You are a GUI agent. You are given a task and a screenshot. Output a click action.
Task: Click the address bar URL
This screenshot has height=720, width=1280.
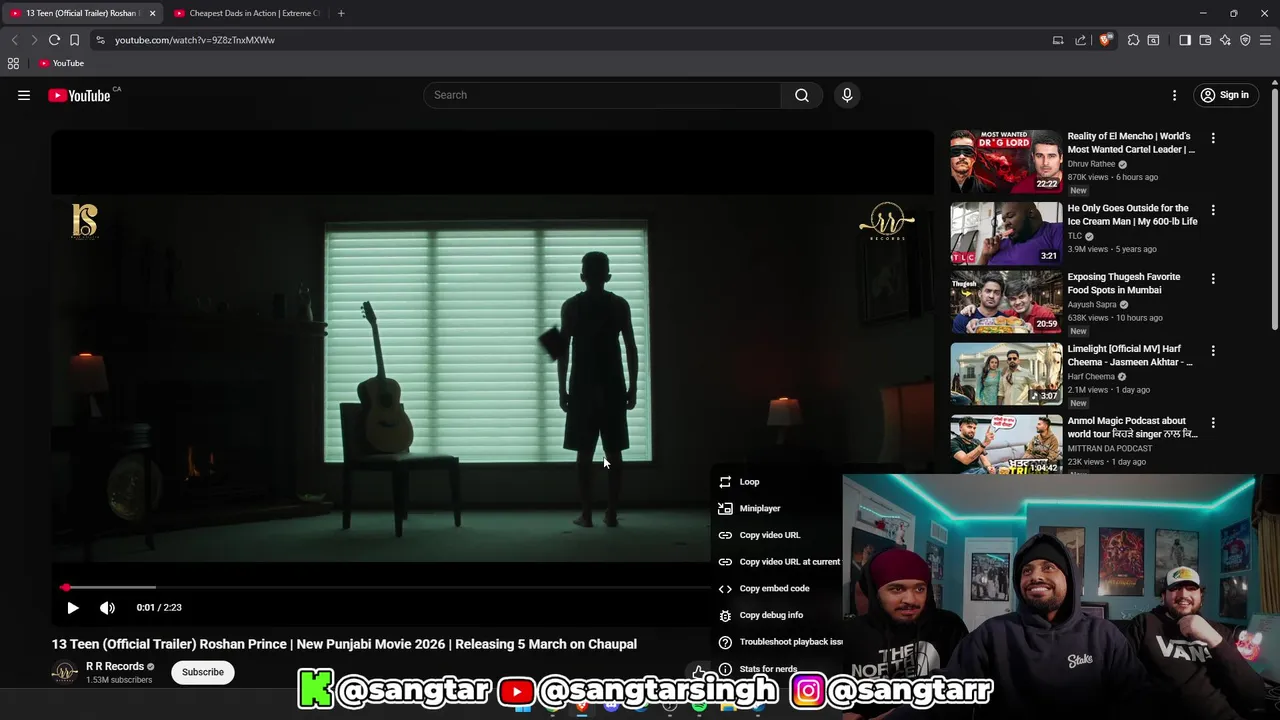(x=195, y=40)
